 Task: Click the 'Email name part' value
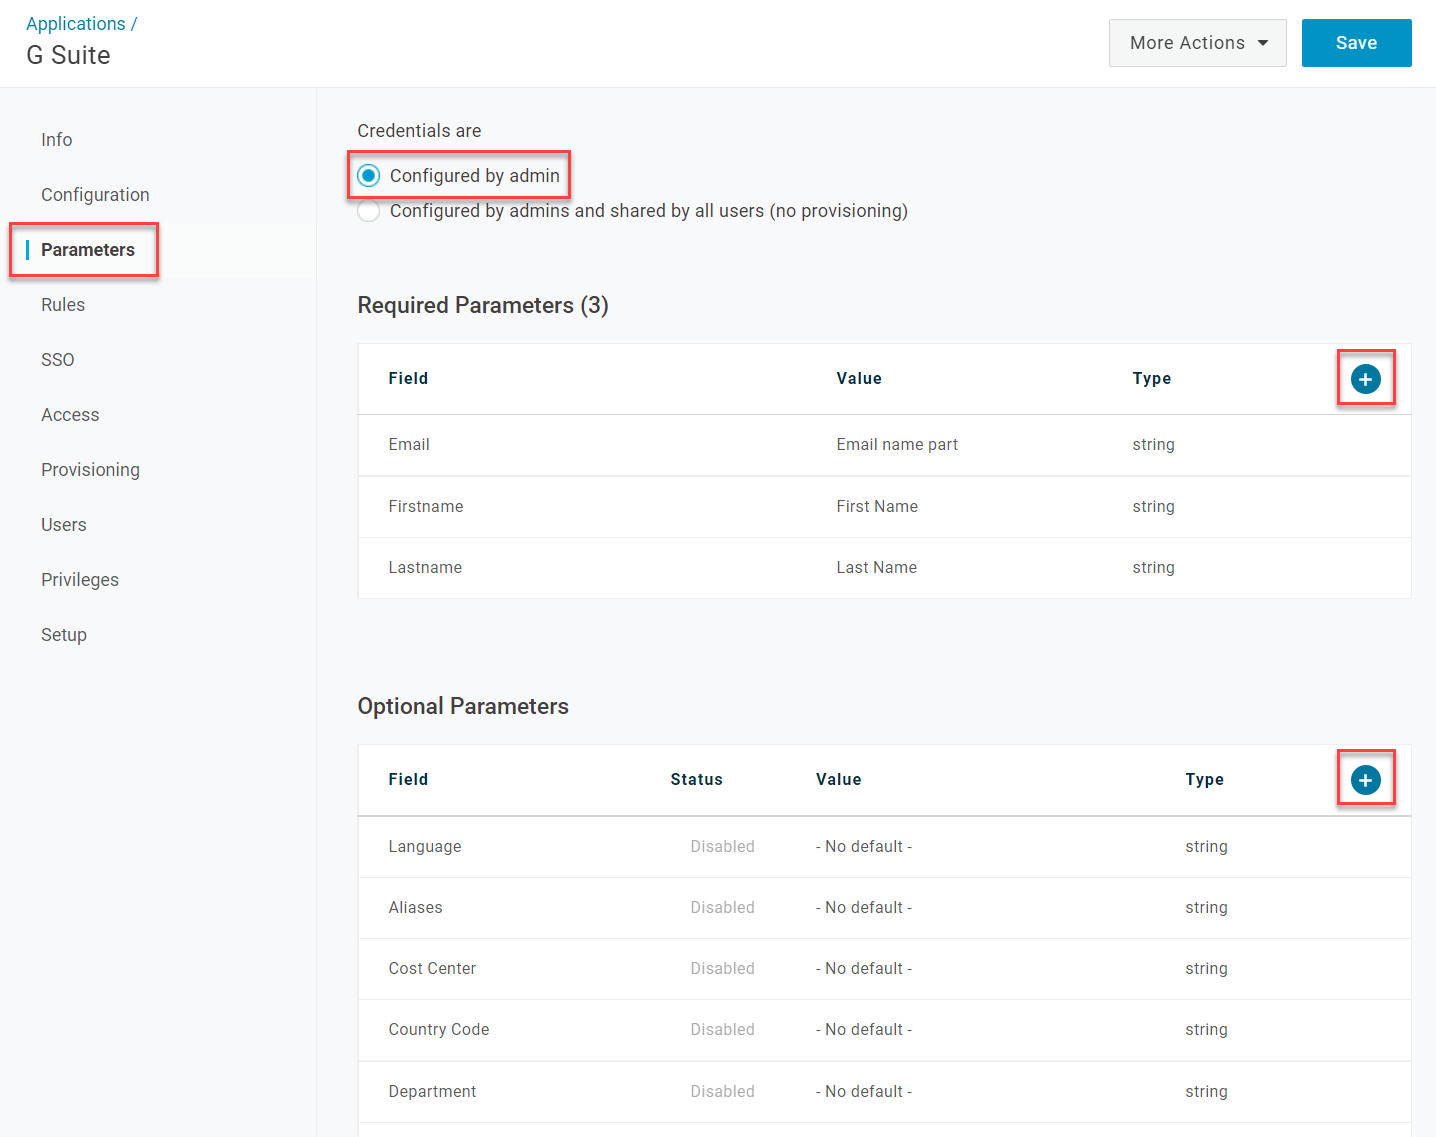click(897, 445)
